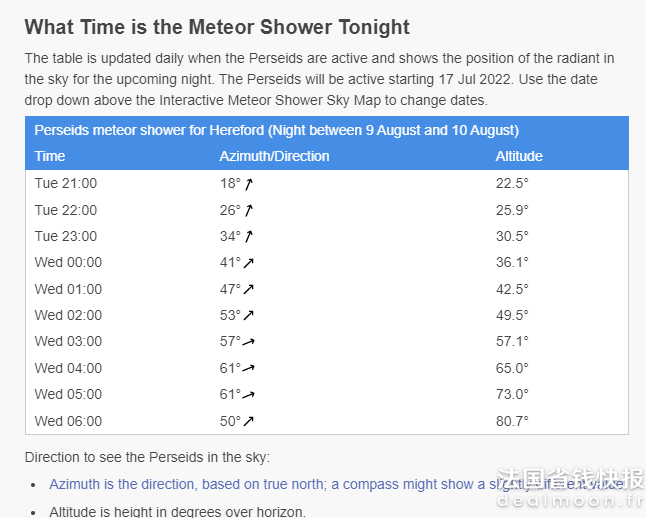Click the arrow icon beside 53° azimuth

point(248,316)
